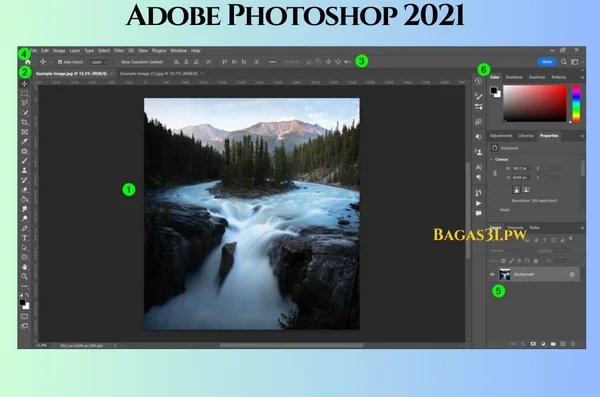Open the Actions play icon in dock

(x=478, y=203)
